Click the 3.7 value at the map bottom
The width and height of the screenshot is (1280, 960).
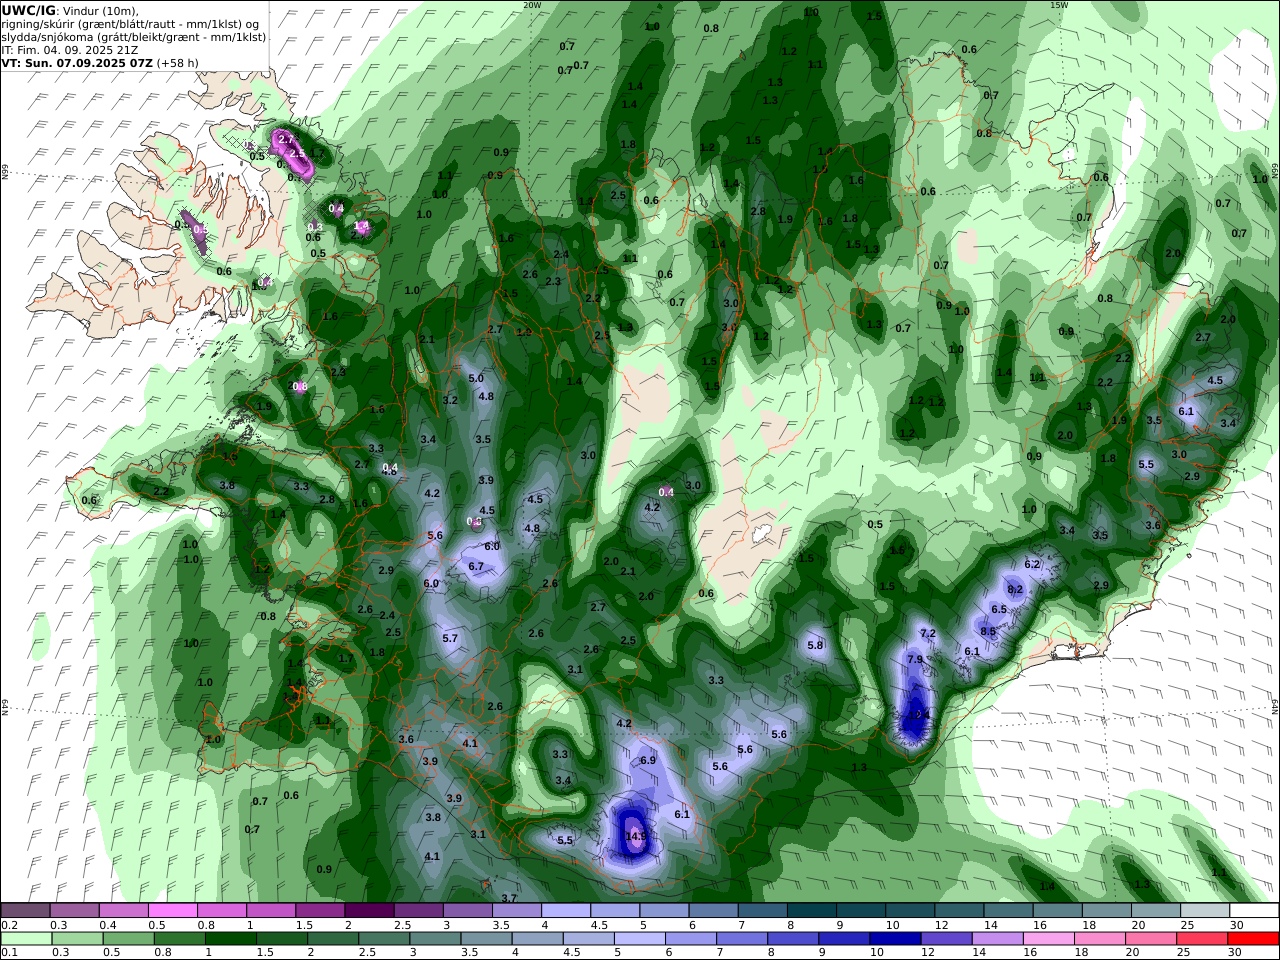(509, 899)
